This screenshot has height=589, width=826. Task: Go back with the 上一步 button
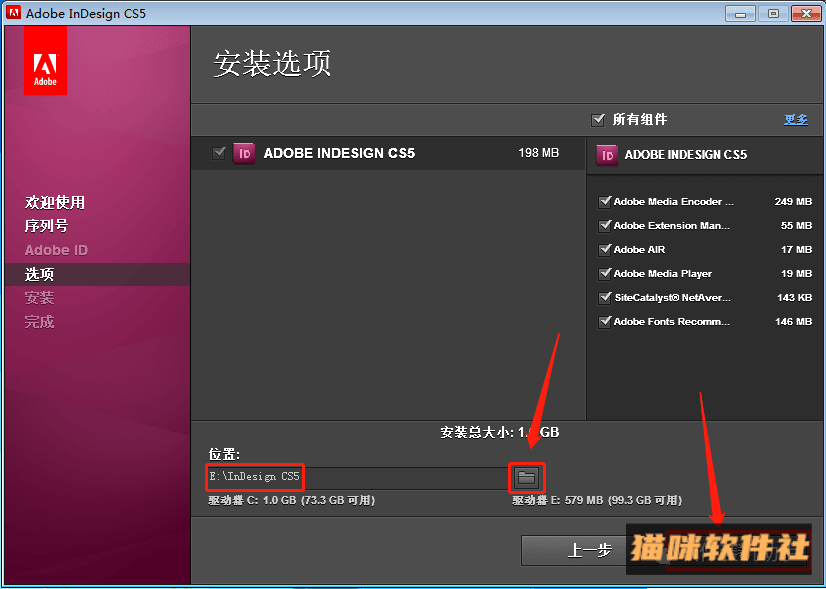point(589,551)
